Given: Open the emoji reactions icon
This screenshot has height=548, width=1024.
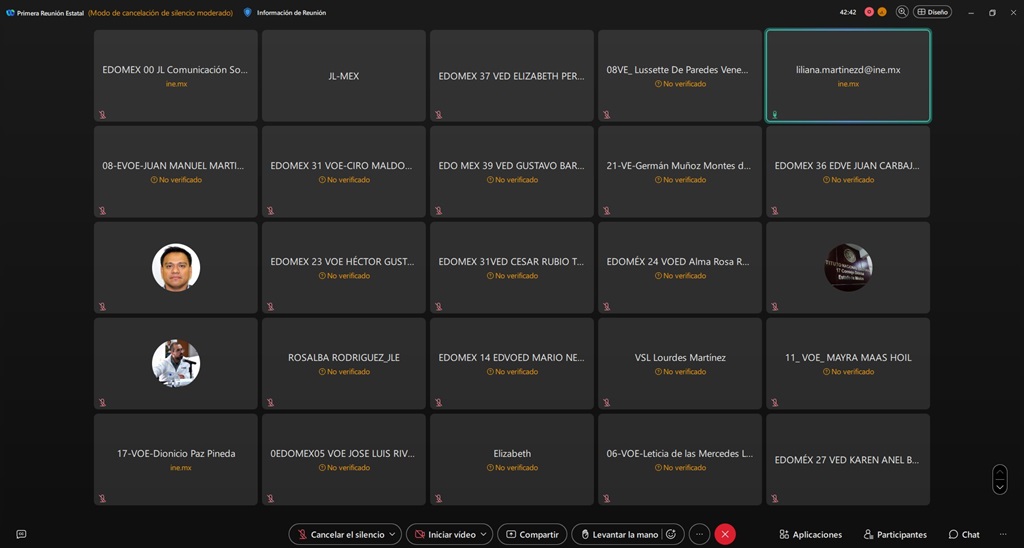Looking at the screenshot, I should click(x=671, y=534).
